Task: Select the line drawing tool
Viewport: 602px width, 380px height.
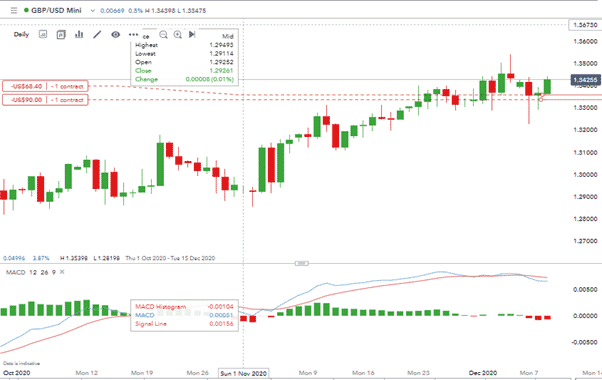Action: tap(97, 35)
